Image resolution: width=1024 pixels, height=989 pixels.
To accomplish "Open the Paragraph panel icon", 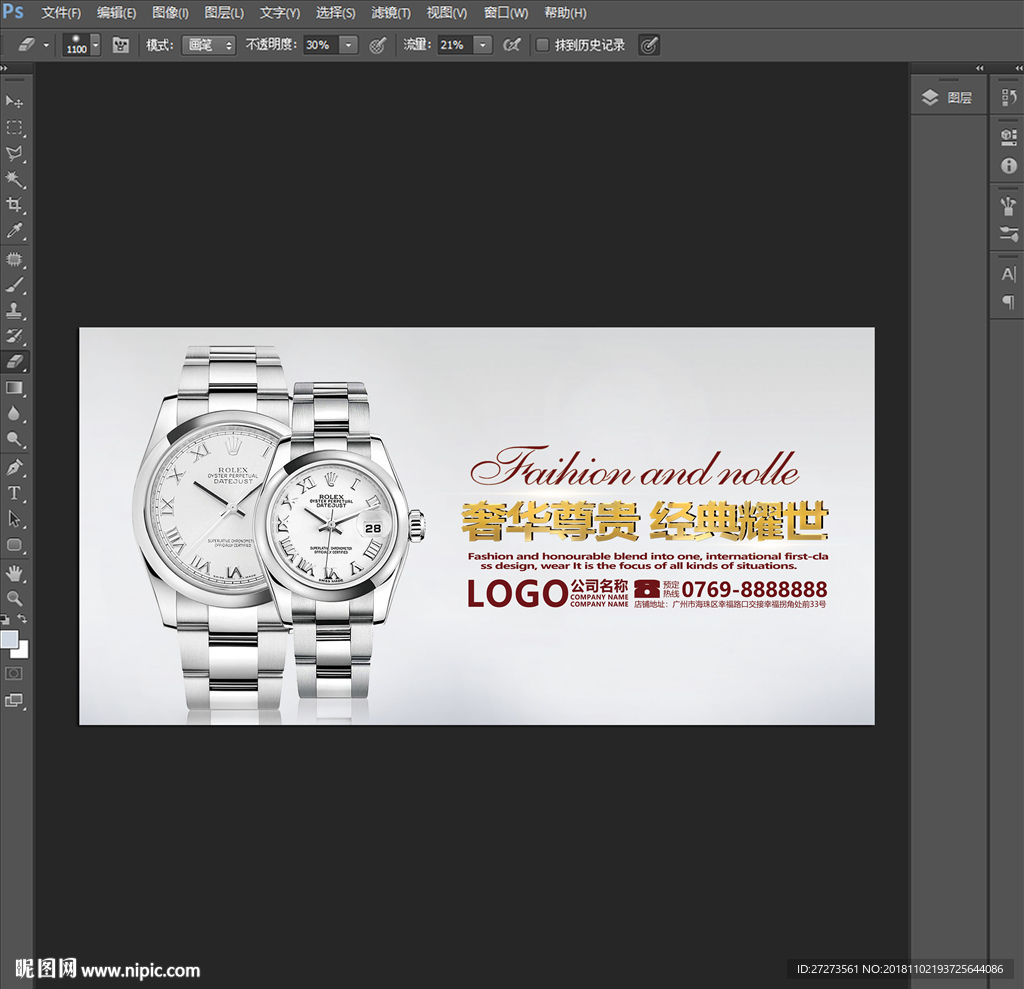I will tap(1009, 301).
